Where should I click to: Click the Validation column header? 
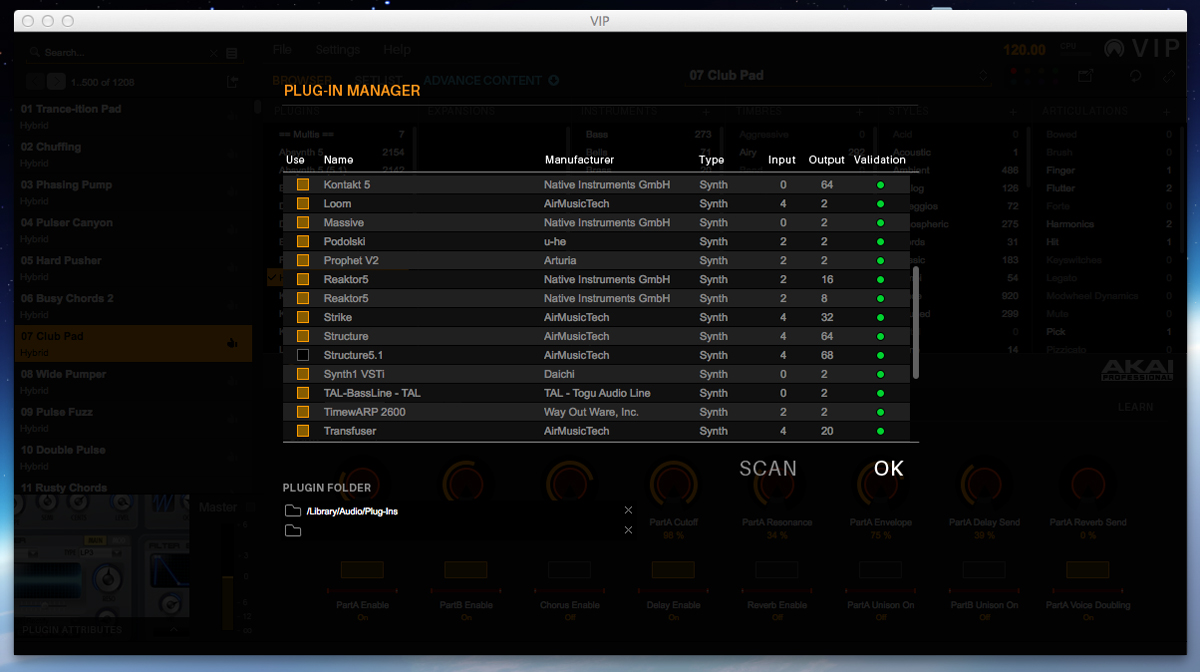[x=880, y=160]
